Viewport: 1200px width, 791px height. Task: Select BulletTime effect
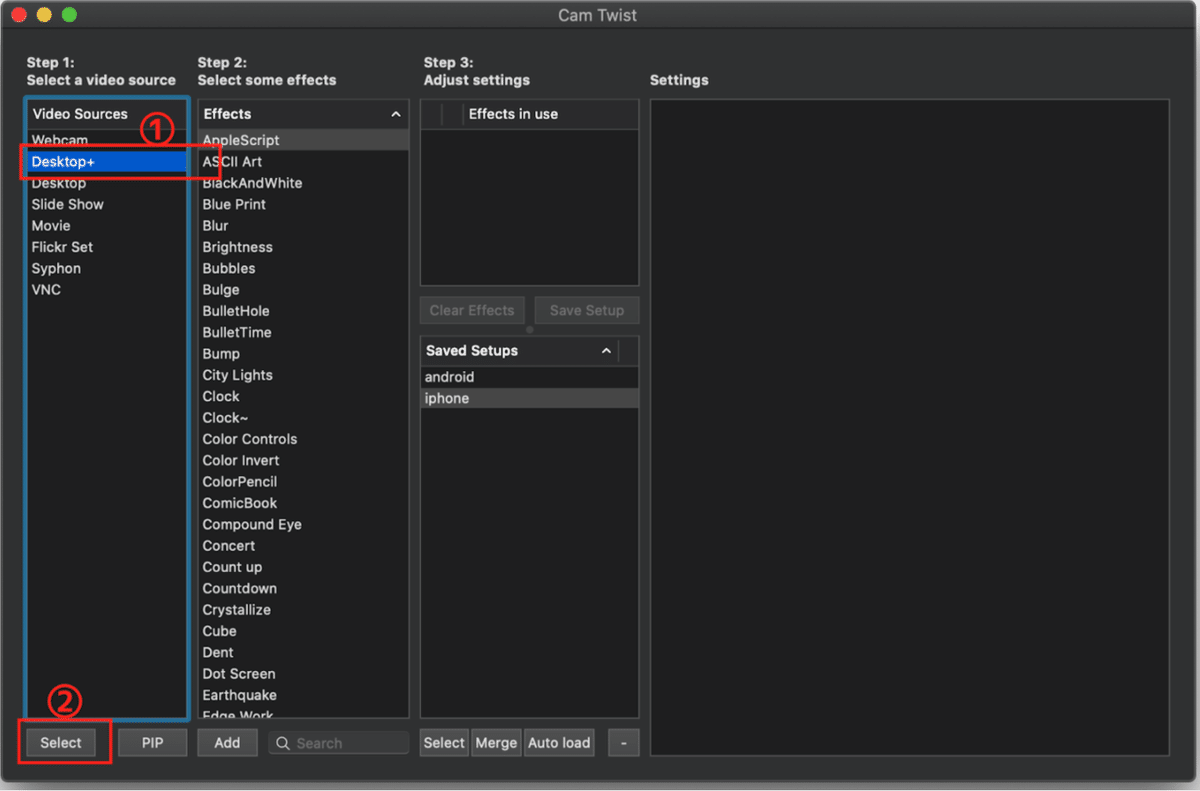point(303,332)
